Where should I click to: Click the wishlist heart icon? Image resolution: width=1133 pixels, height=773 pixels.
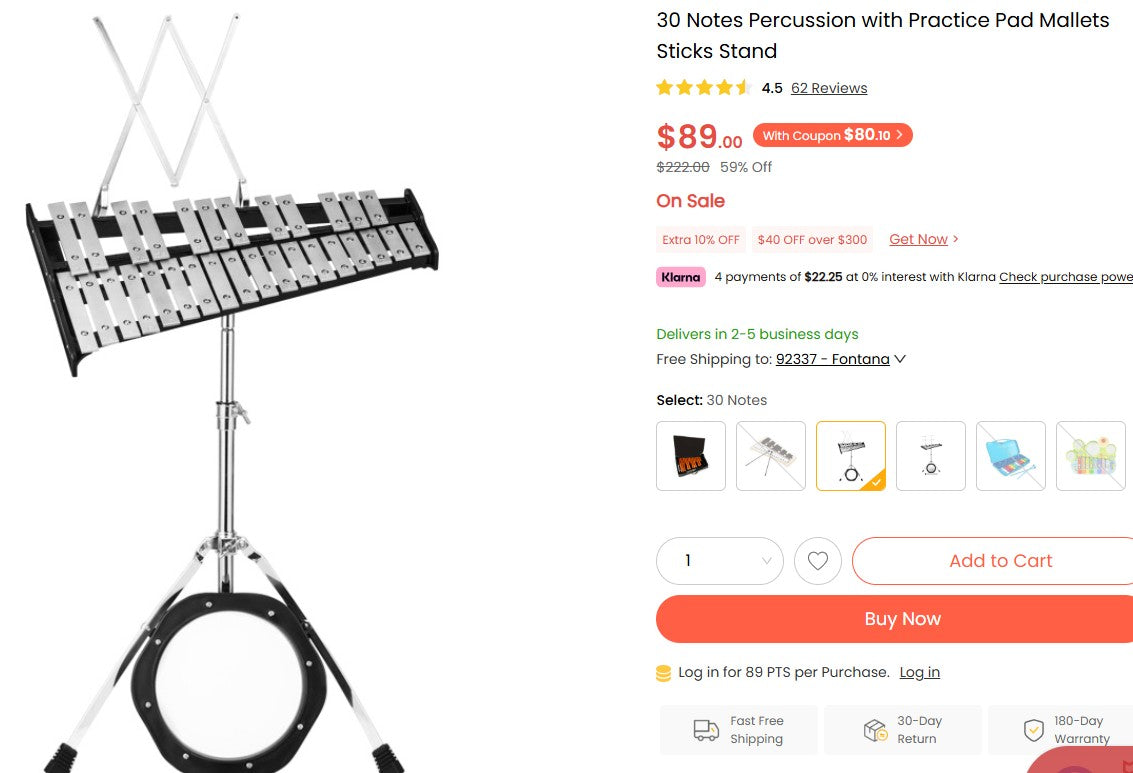pyautogui.click(x=817, y=560)
